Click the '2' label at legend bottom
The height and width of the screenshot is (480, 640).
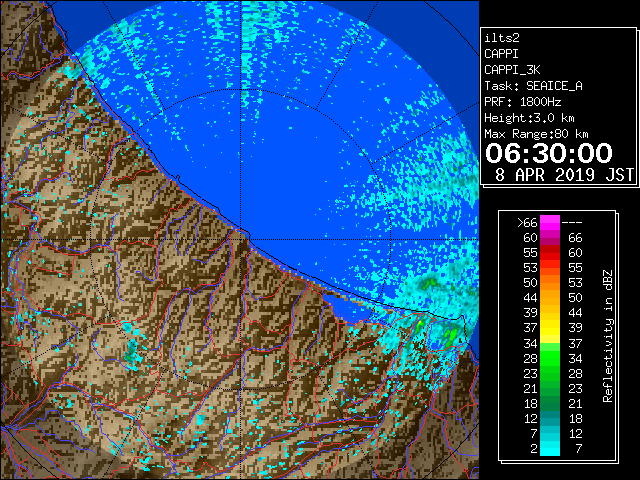click(x=533, y=449)
